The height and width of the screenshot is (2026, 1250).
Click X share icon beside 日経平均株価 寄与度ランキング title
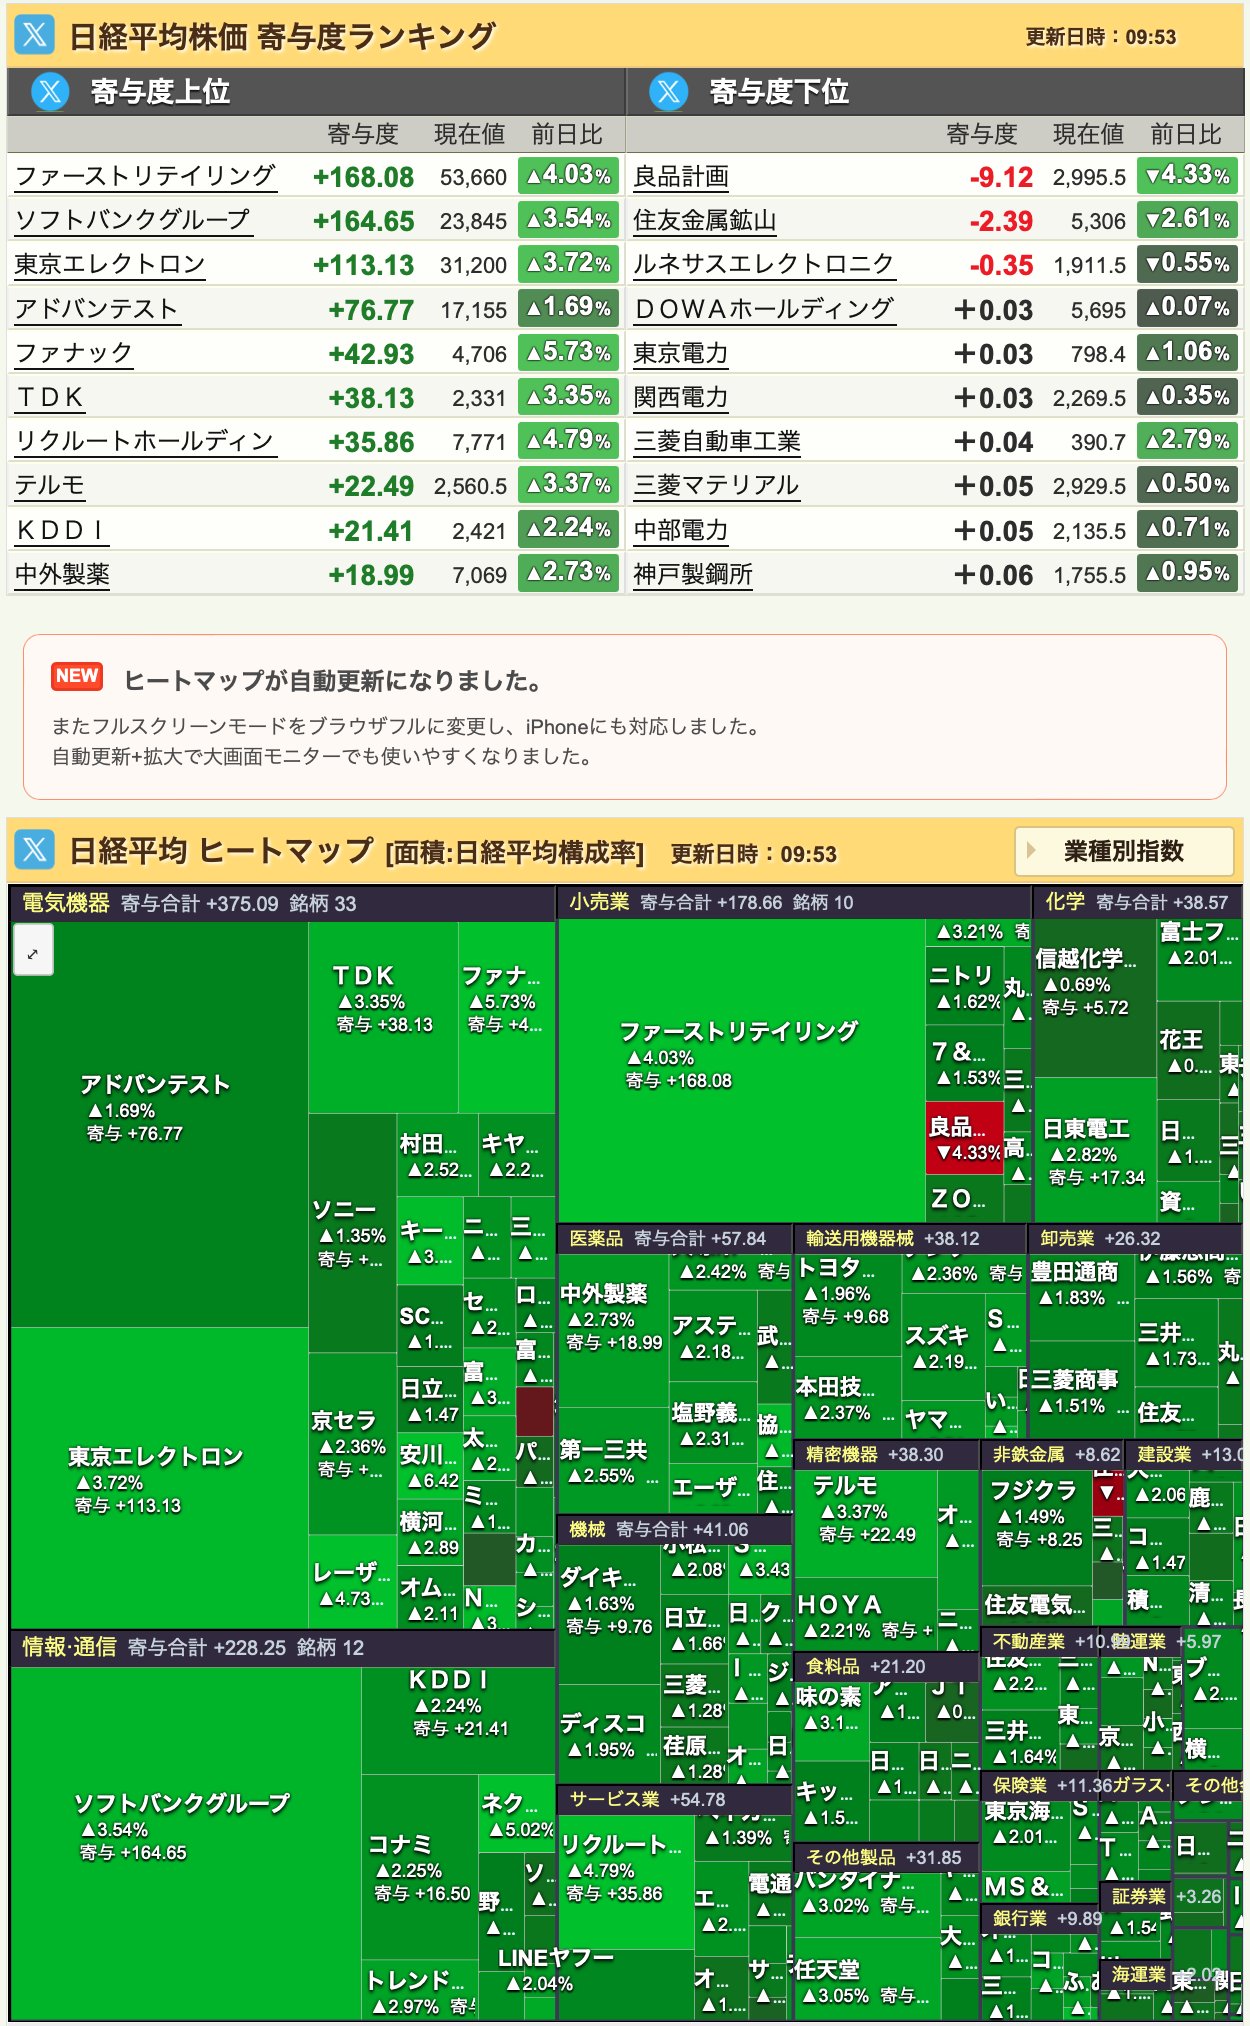pyautogui.click(x=34, y=35)
